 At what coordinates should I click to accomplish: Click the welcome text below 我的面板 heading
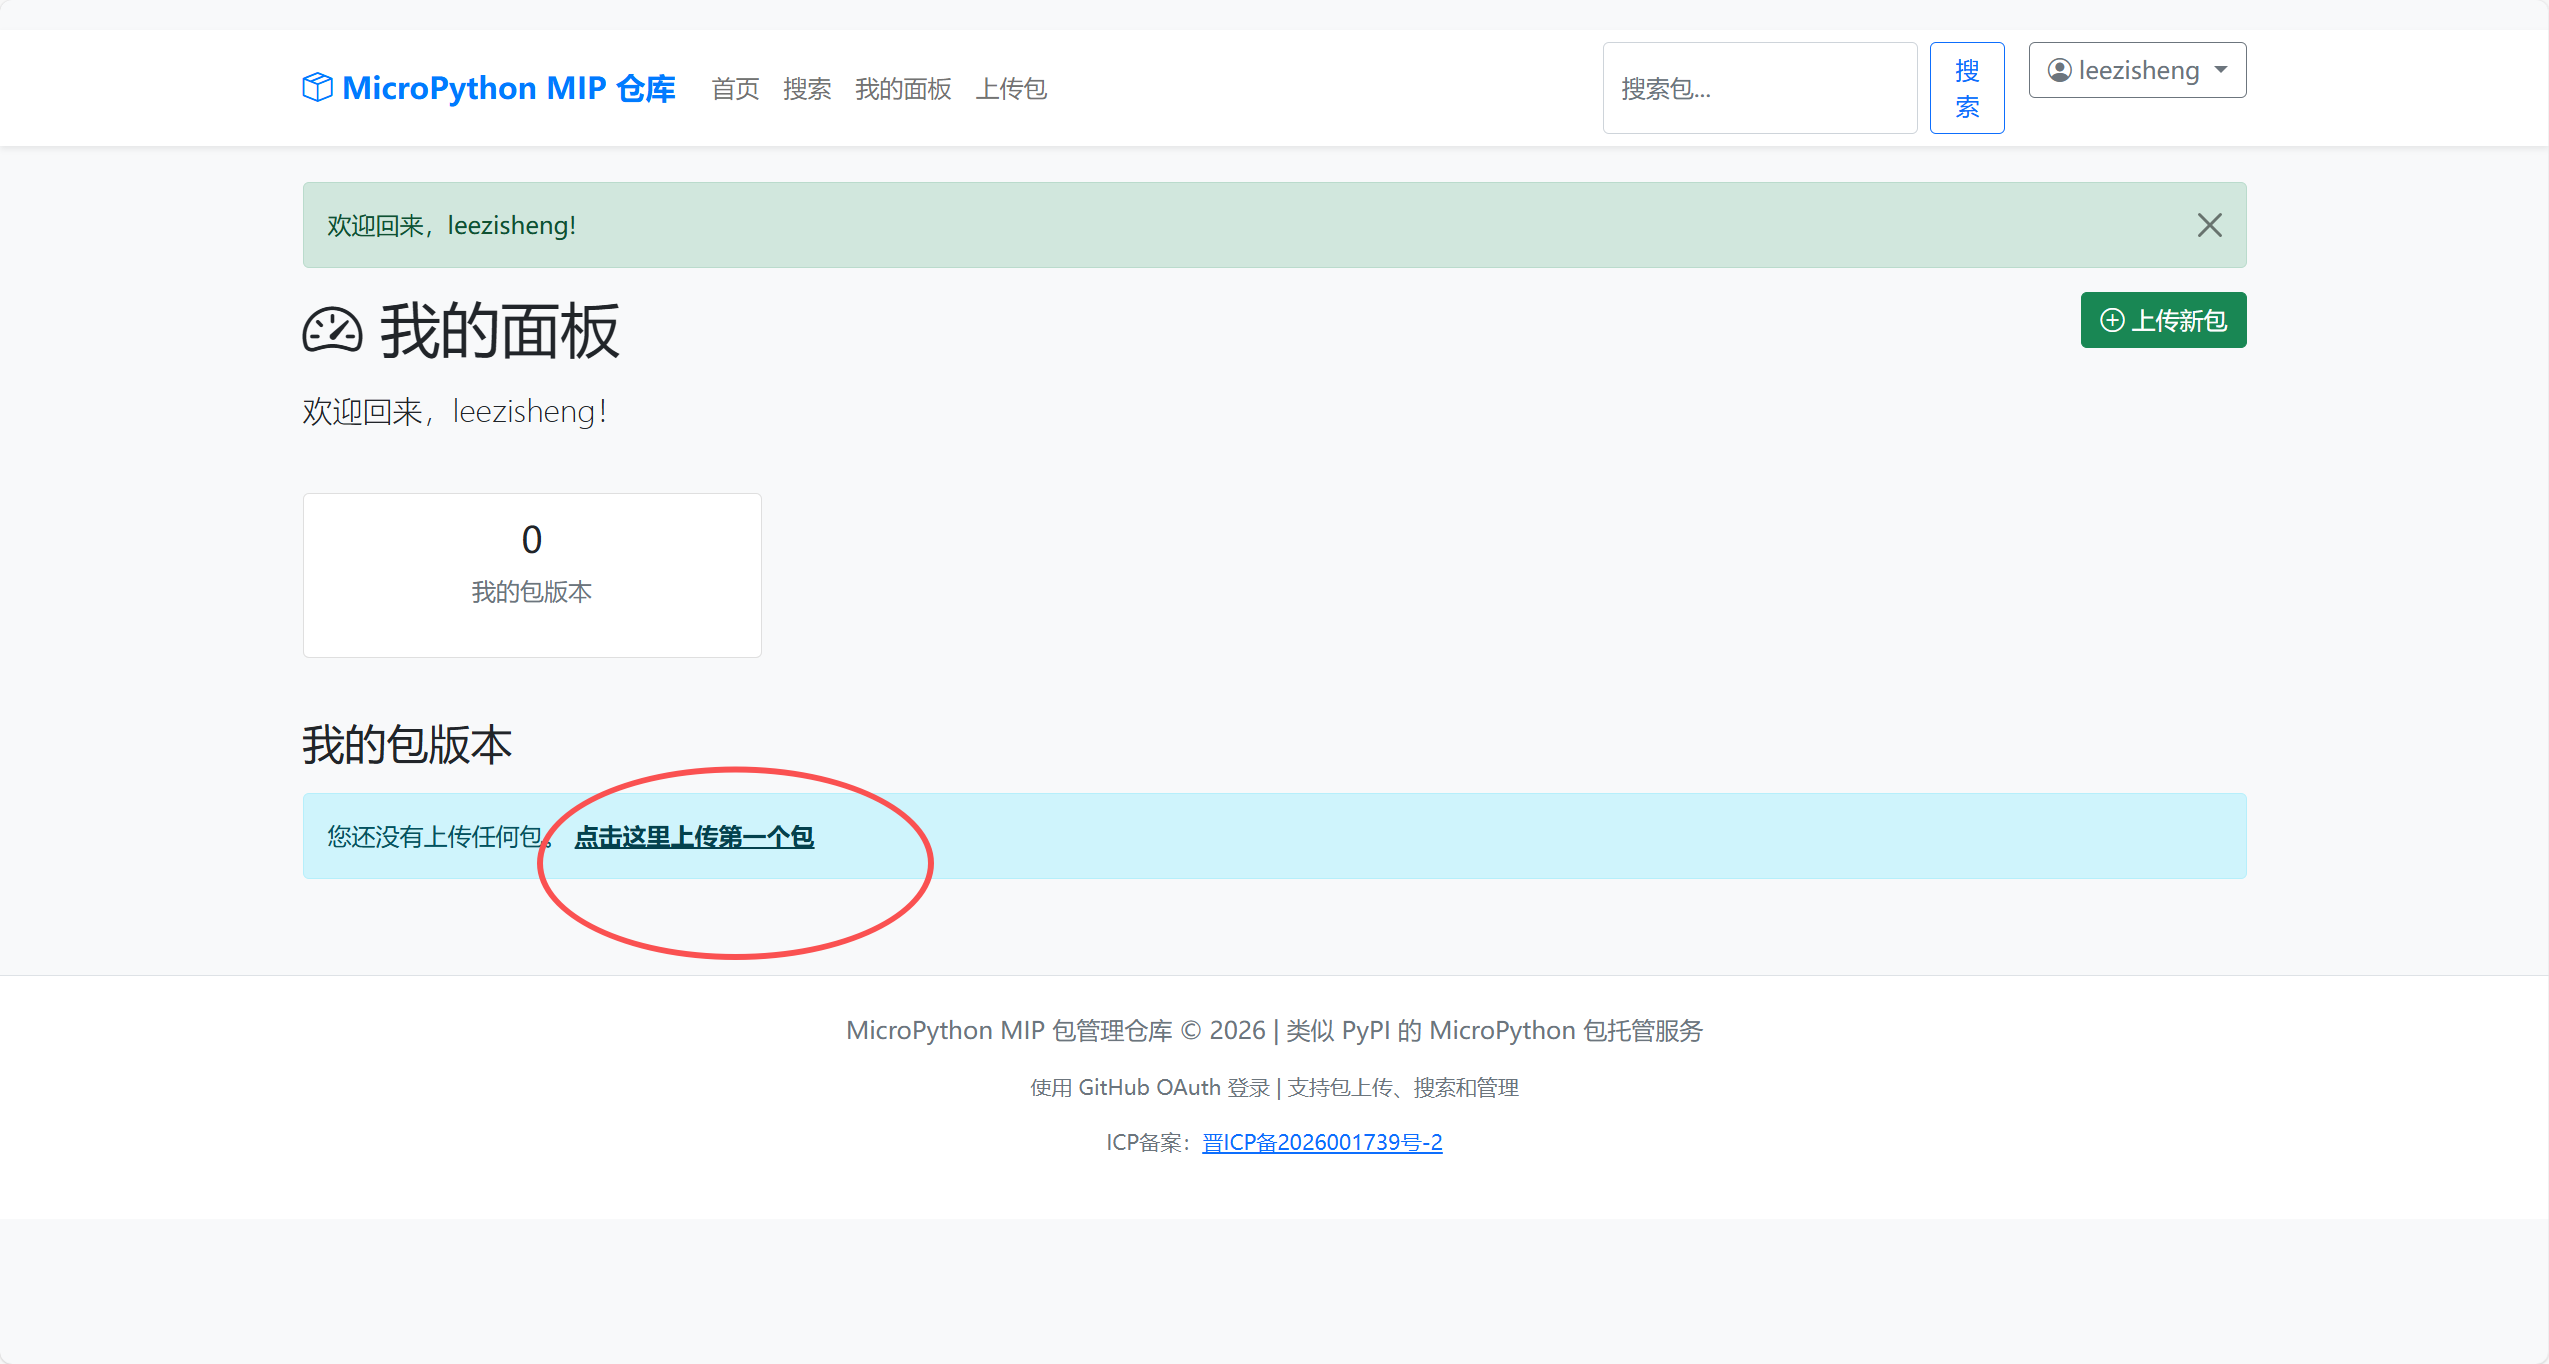click(455, 411)
